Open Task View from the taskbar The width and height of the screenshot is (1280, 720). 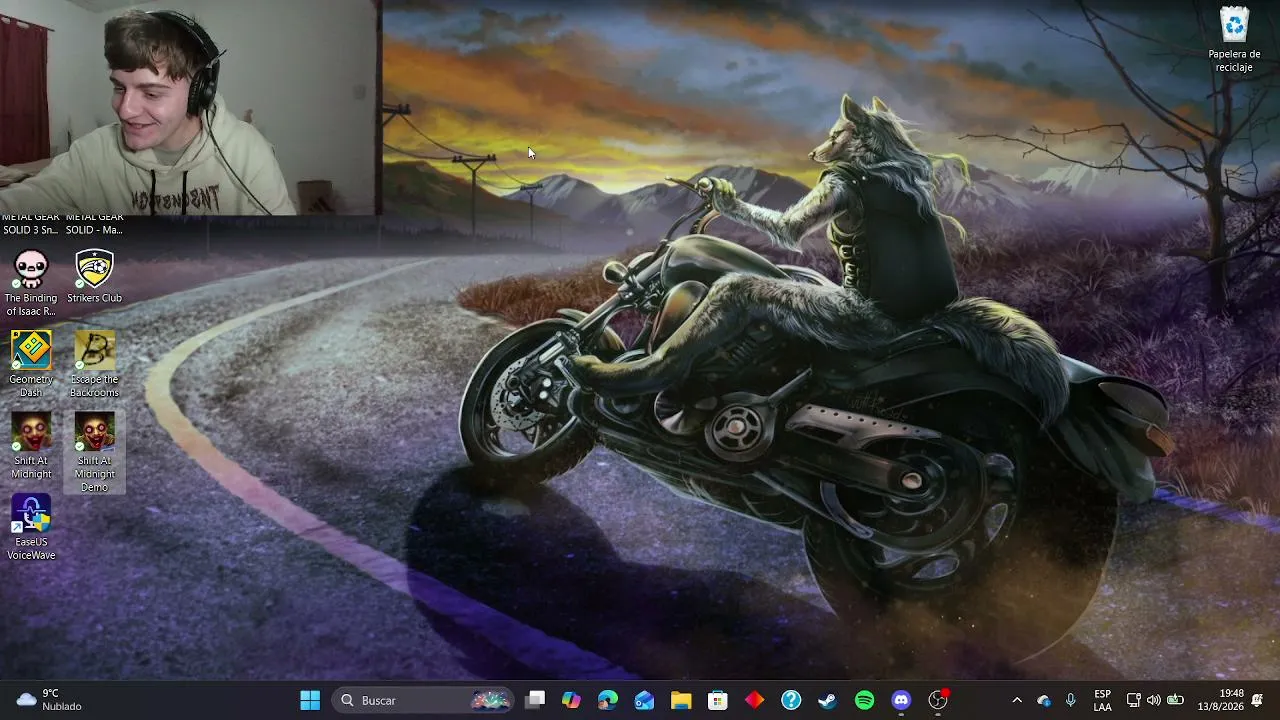535,700
